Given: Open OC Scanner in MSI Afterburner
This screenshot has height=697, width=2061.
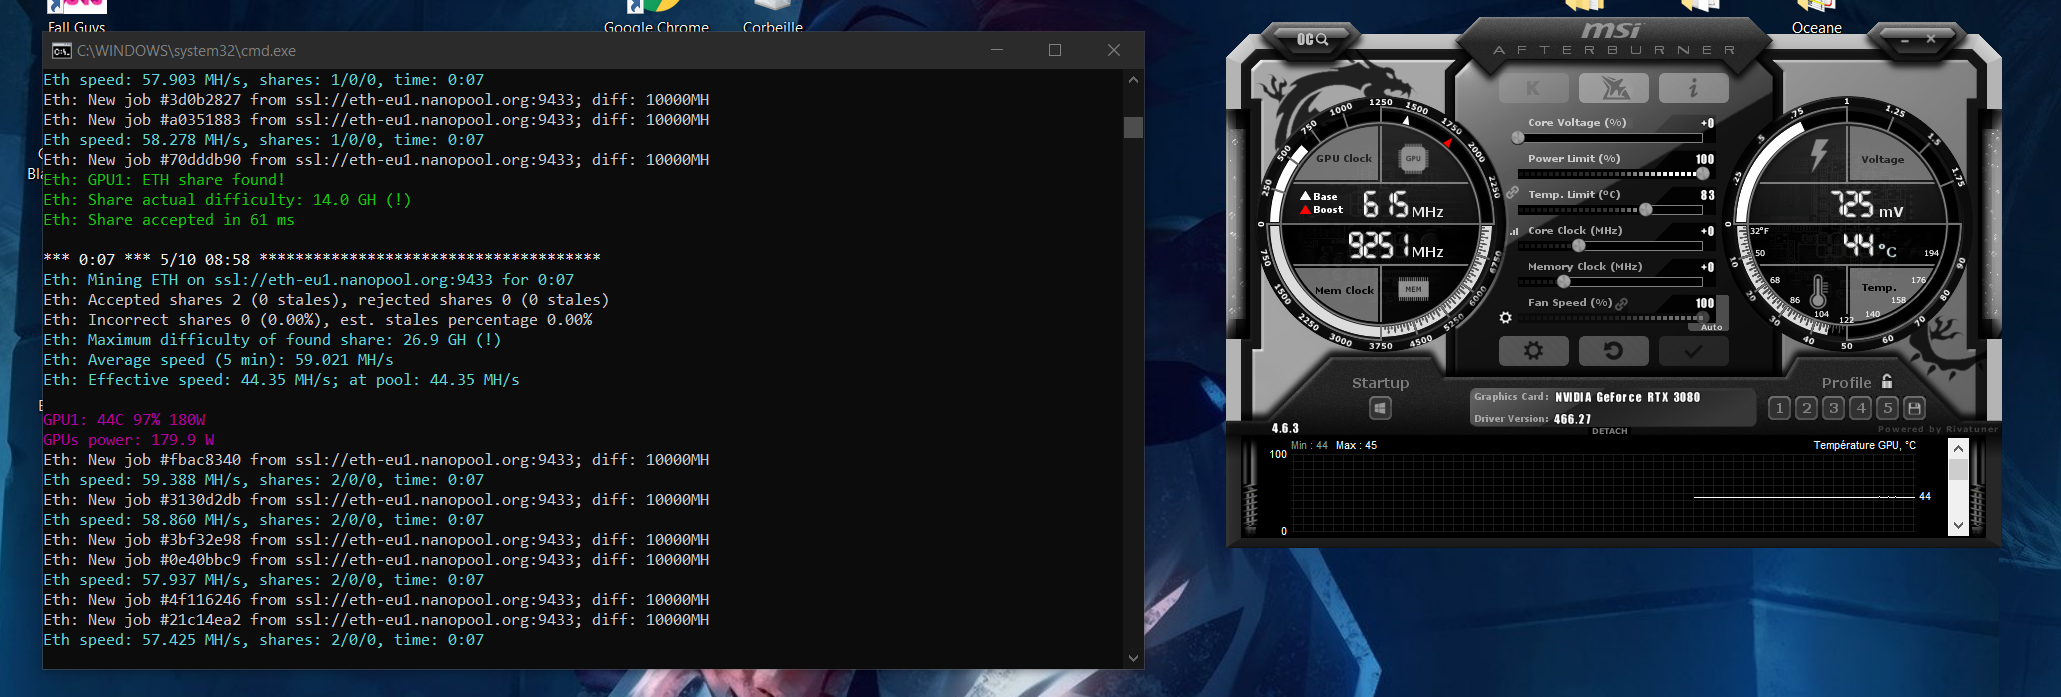Looking at the screenshot, I should 1312,39.
